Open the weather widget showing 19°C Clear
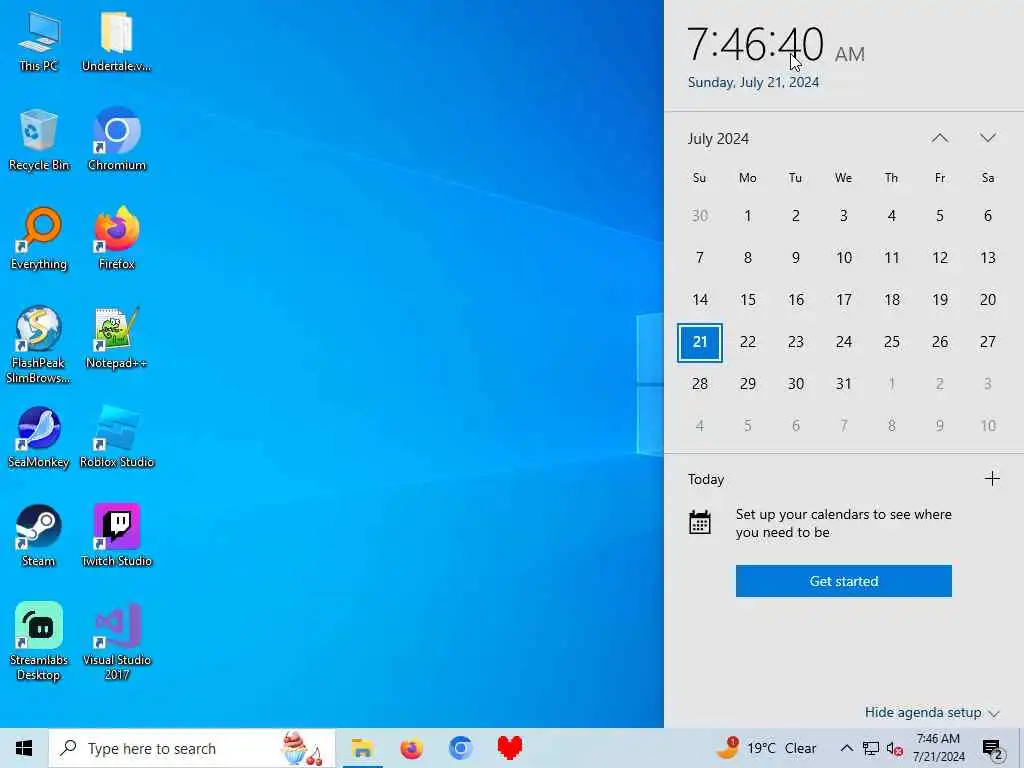 point(767,748)
